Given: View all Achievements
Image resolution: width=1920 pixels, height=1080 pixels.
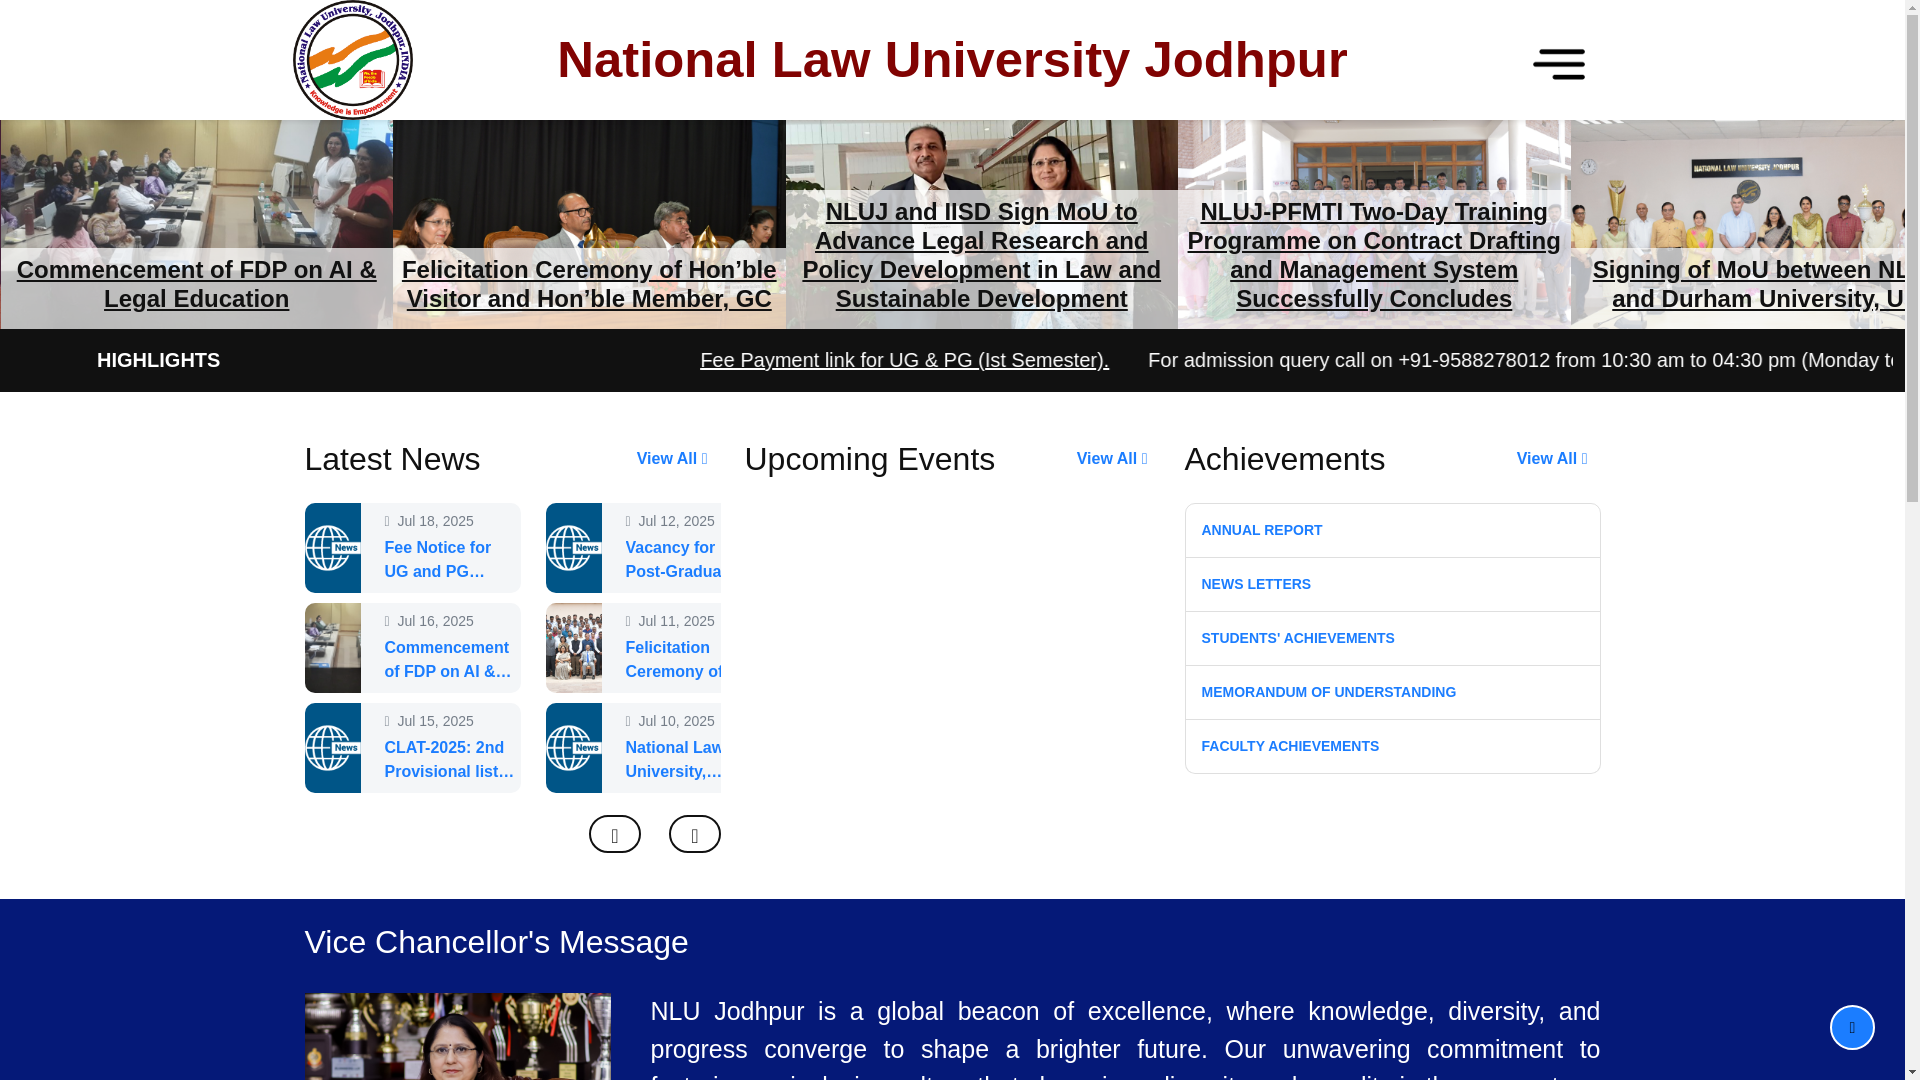Looking at the screenshot, I should pos(1551,459).
